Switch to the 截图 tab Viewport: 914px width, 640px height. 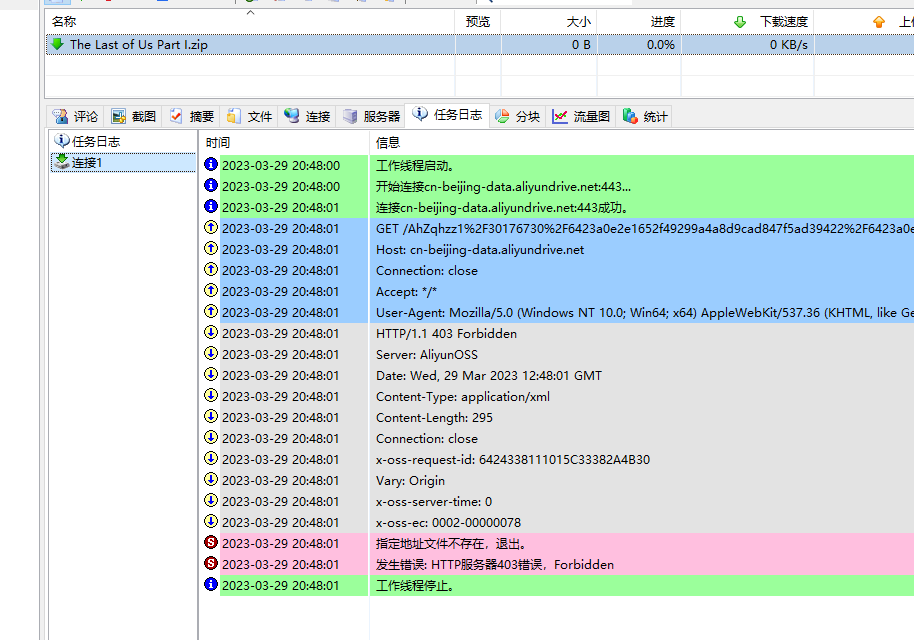(x=133, y=117)
